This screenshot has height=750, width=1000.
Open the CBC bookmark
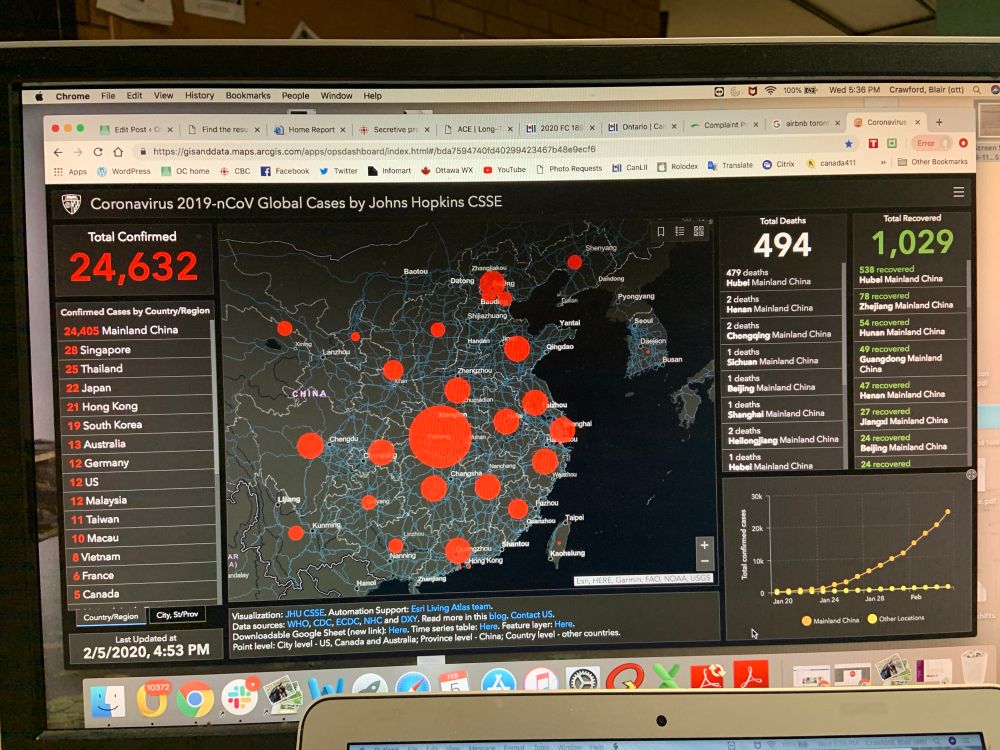pos(235,171)
